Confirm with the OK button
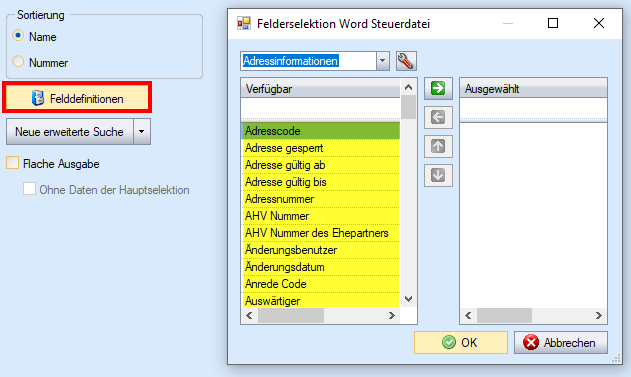631x377 pixels. coord(461,343)
